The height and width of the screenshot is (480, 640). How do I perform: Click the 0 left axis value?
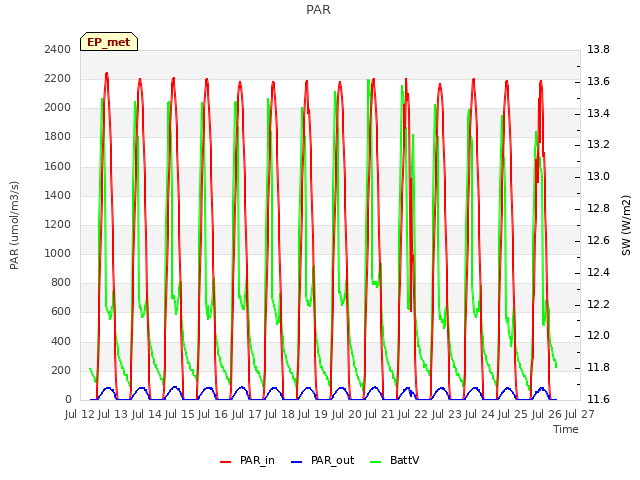click(x=68, y=399)
